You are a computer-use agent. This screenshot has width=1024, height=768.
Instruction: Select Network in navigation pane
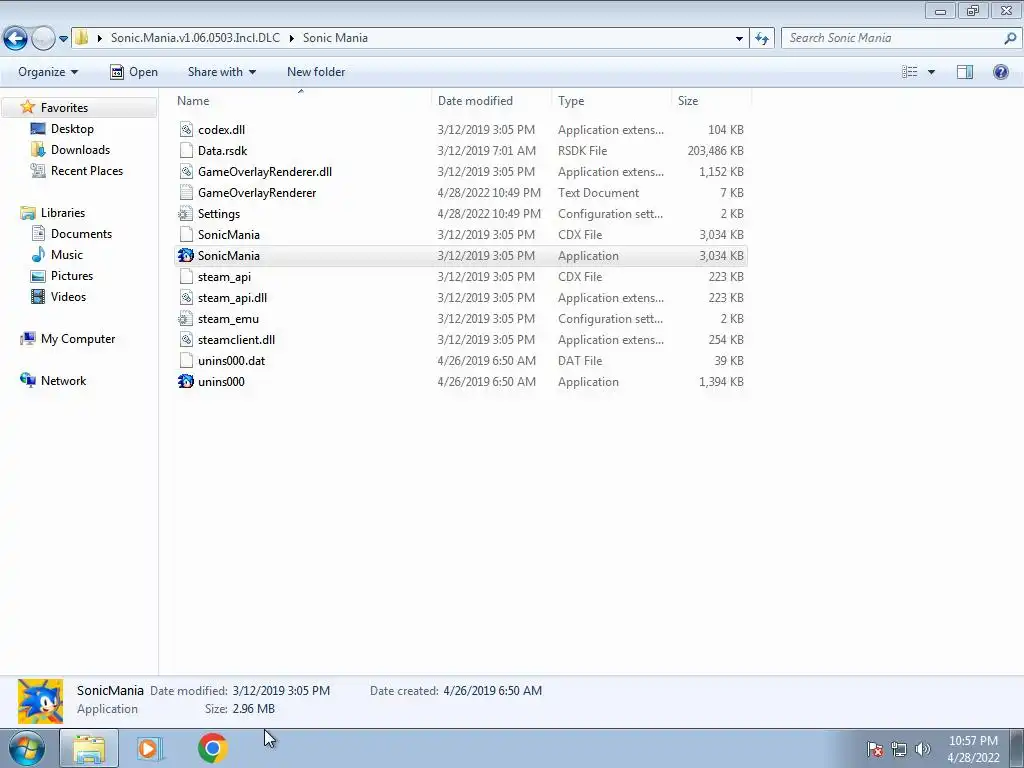coord(63,381)
